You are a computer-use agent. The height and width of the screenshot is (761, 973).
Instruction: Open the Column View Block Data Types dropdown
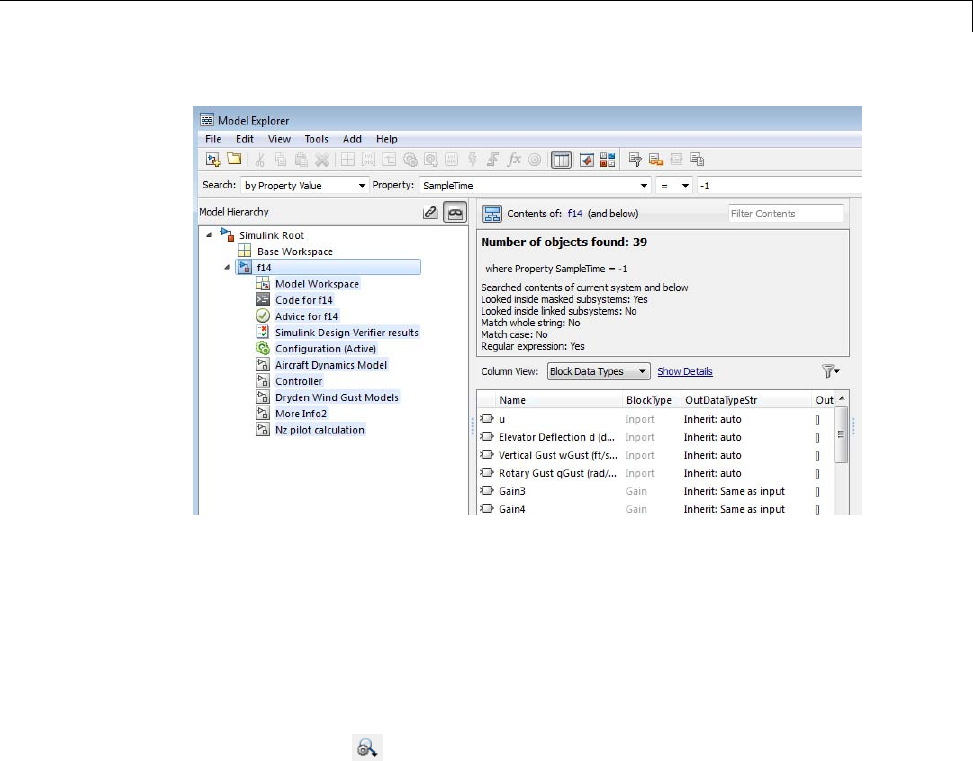point(599,371)
